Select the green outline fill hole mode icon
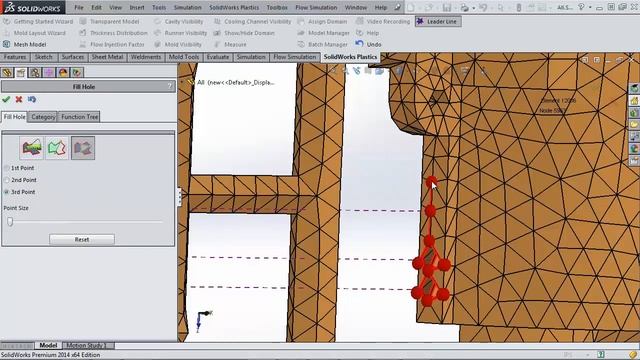 57,148
